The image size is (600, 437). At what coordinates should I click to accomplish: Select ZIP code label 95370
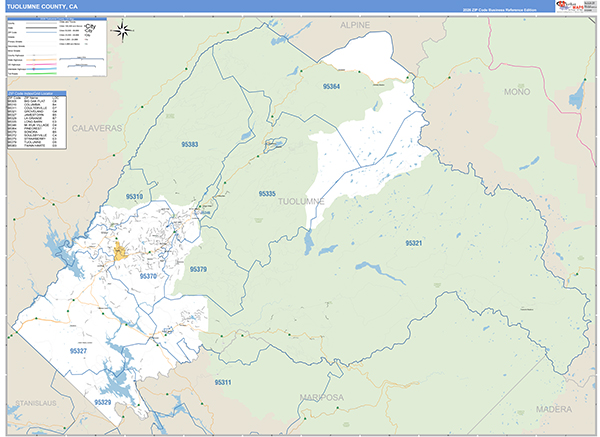point(148,276)
